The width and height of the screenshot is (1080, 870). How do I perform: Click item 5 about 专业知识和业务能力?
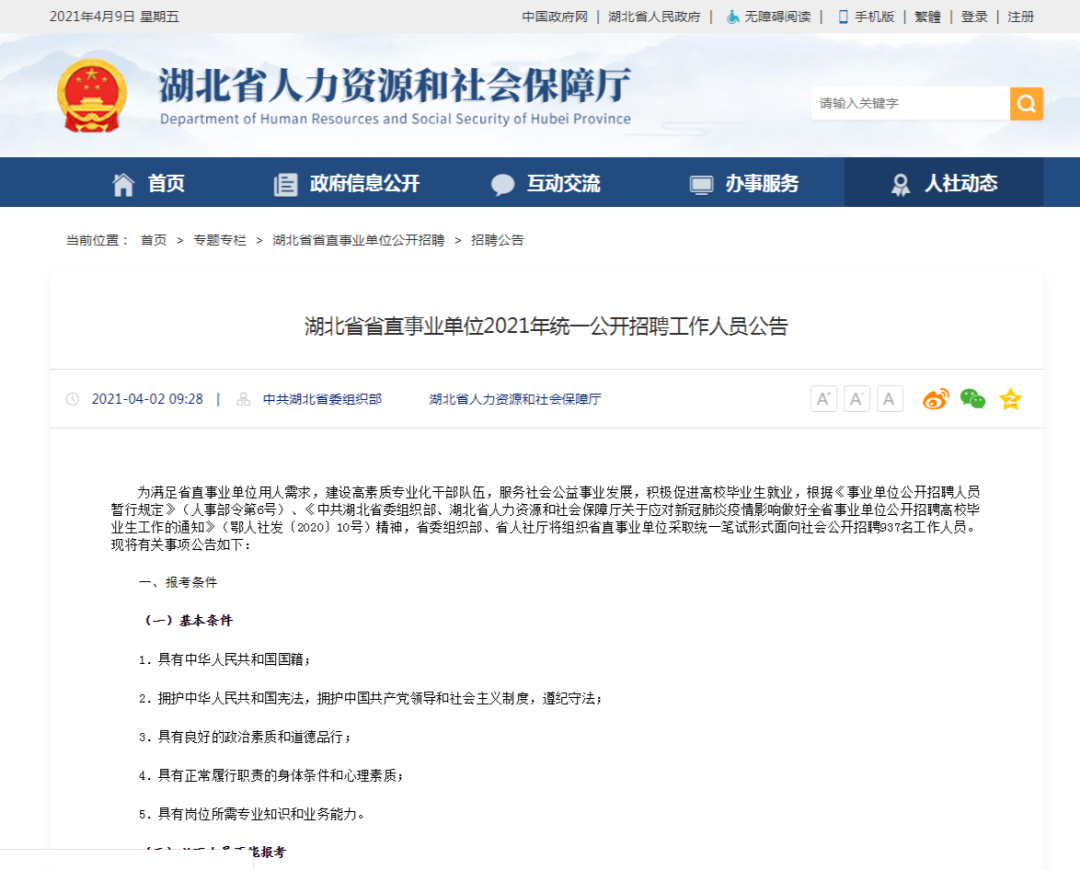[251, 814]
